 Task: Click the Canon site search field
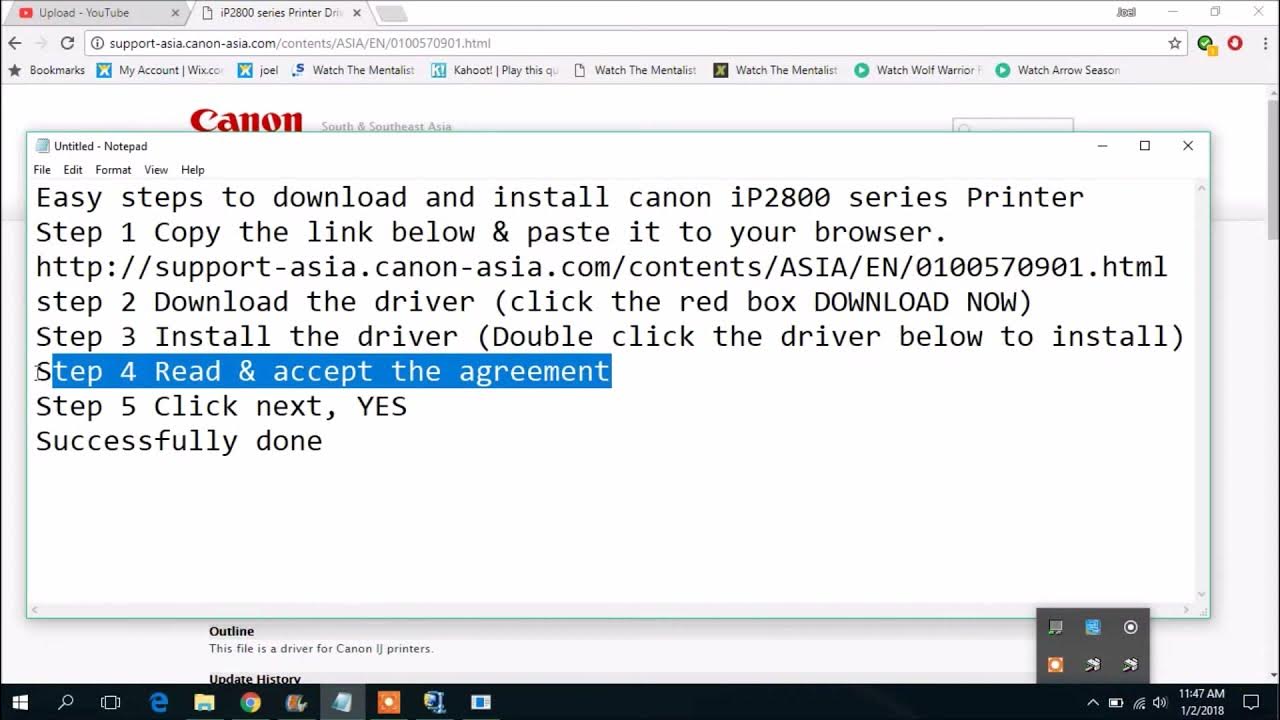tap(1013, 126)
